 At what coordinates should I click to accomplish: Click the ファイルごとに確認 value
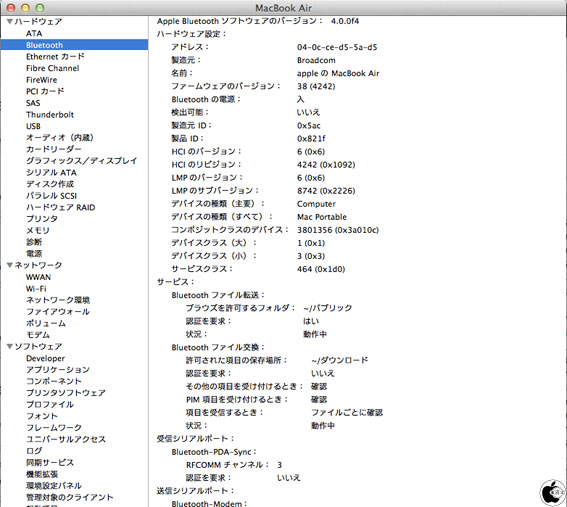coord(346,412)
